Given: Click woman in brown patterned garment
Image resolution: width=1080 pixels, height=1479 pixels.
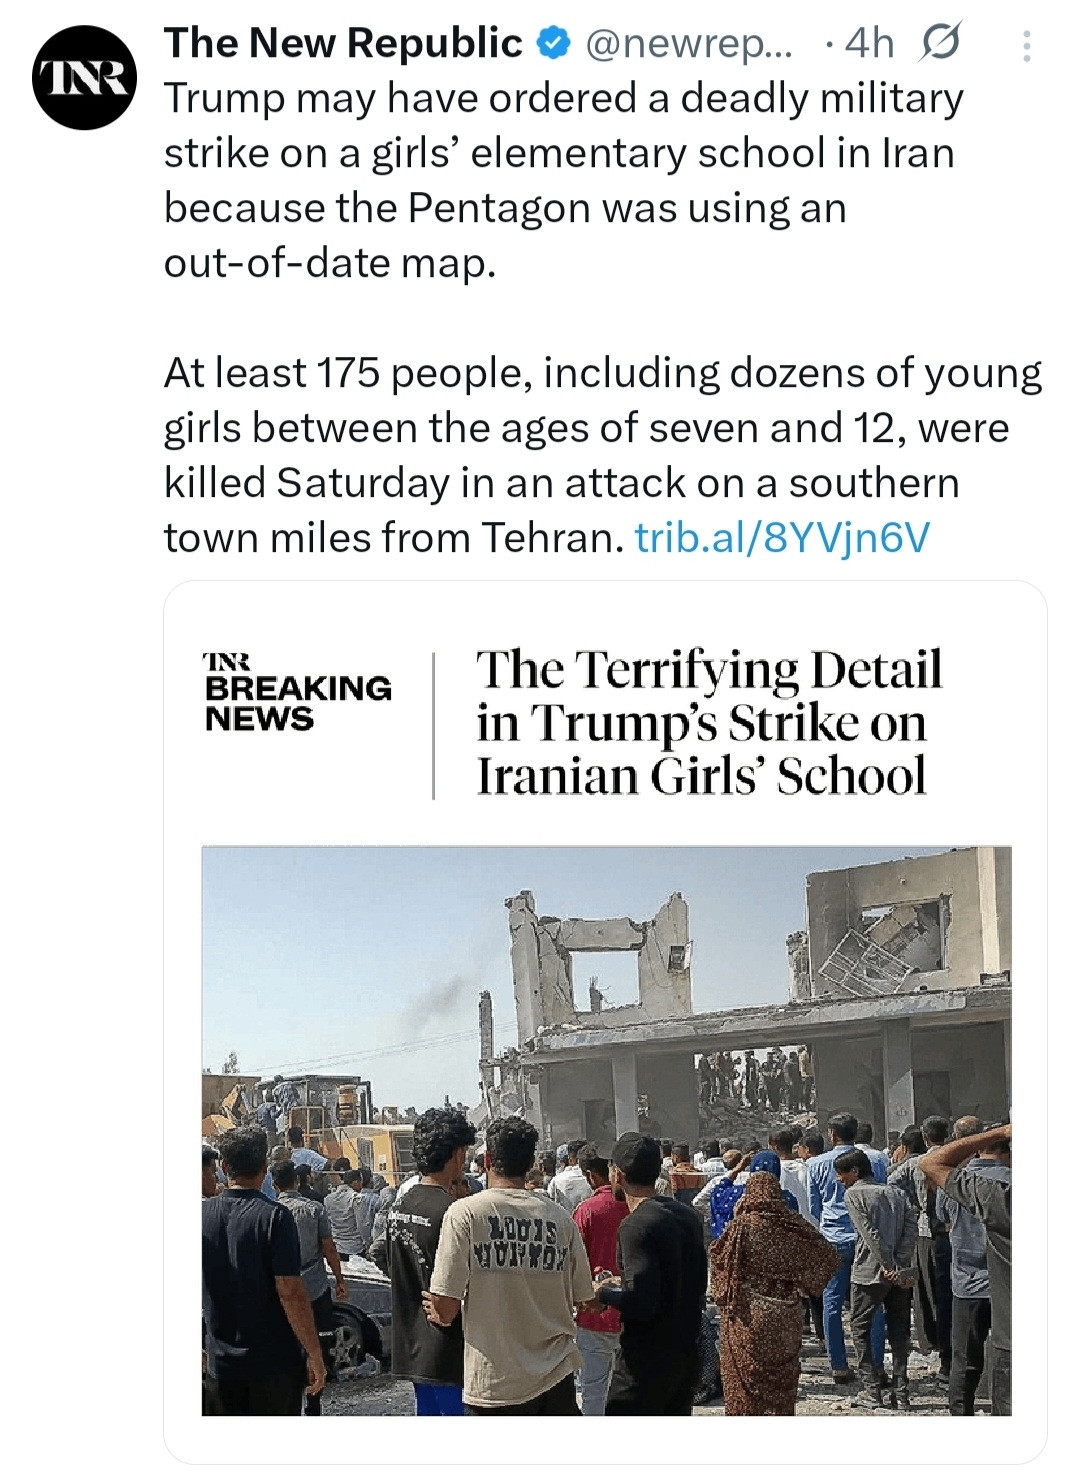Looking at the screenshot, I should (x=767, y=1290).
